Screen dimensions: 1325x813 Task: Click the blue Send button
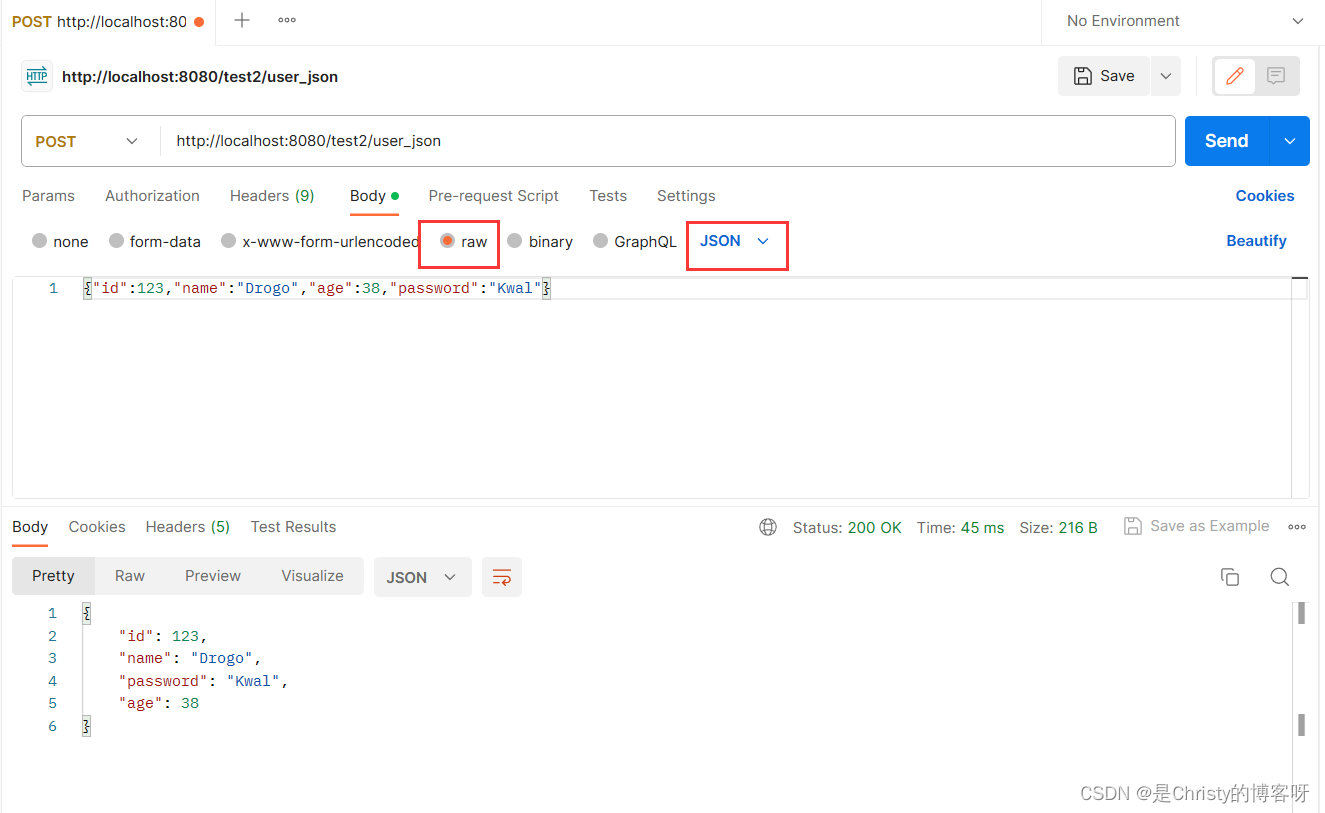click(1227, 141)
